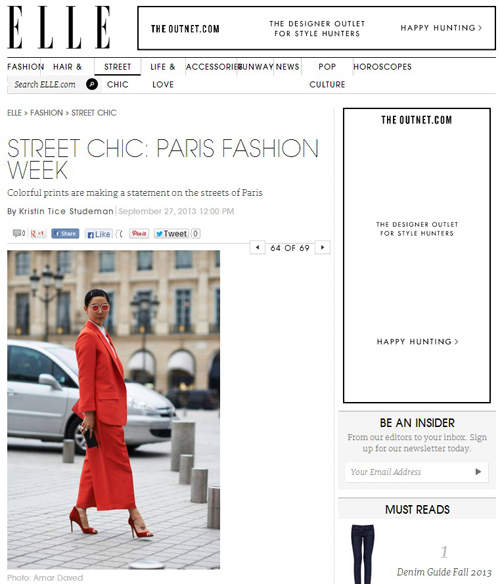Open the comments bubble icon
Screen dimensions: 500x584
[19, 234]
